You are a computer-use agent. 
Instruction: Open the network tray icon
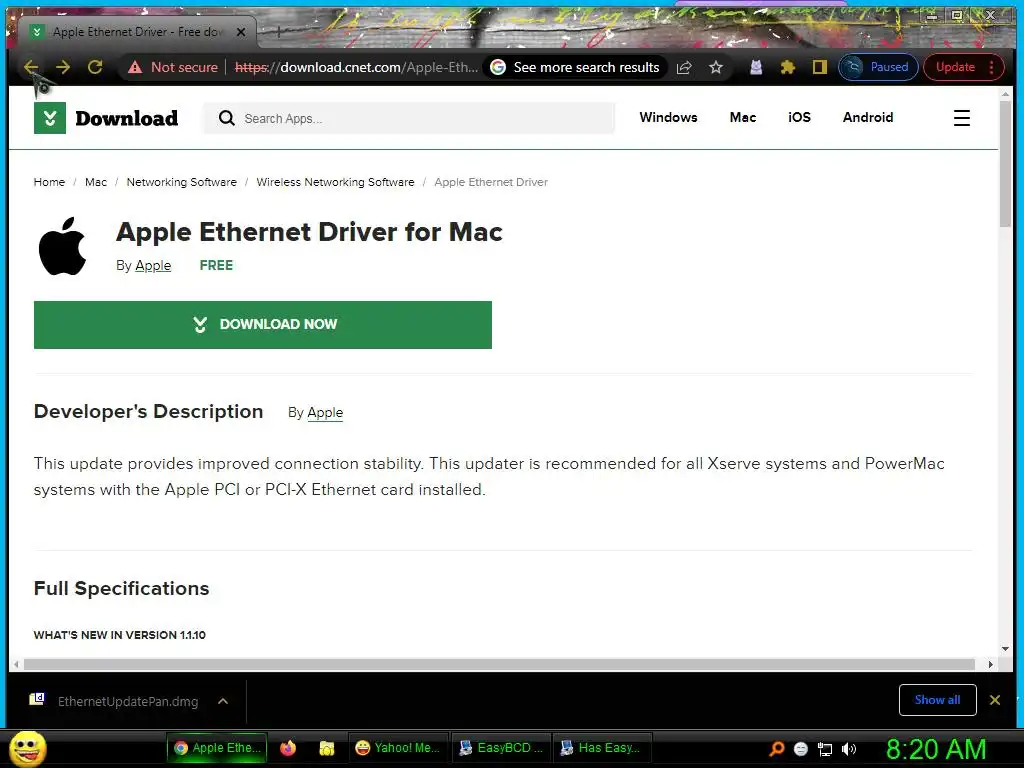pyautogui.click(x=825, y=750)
